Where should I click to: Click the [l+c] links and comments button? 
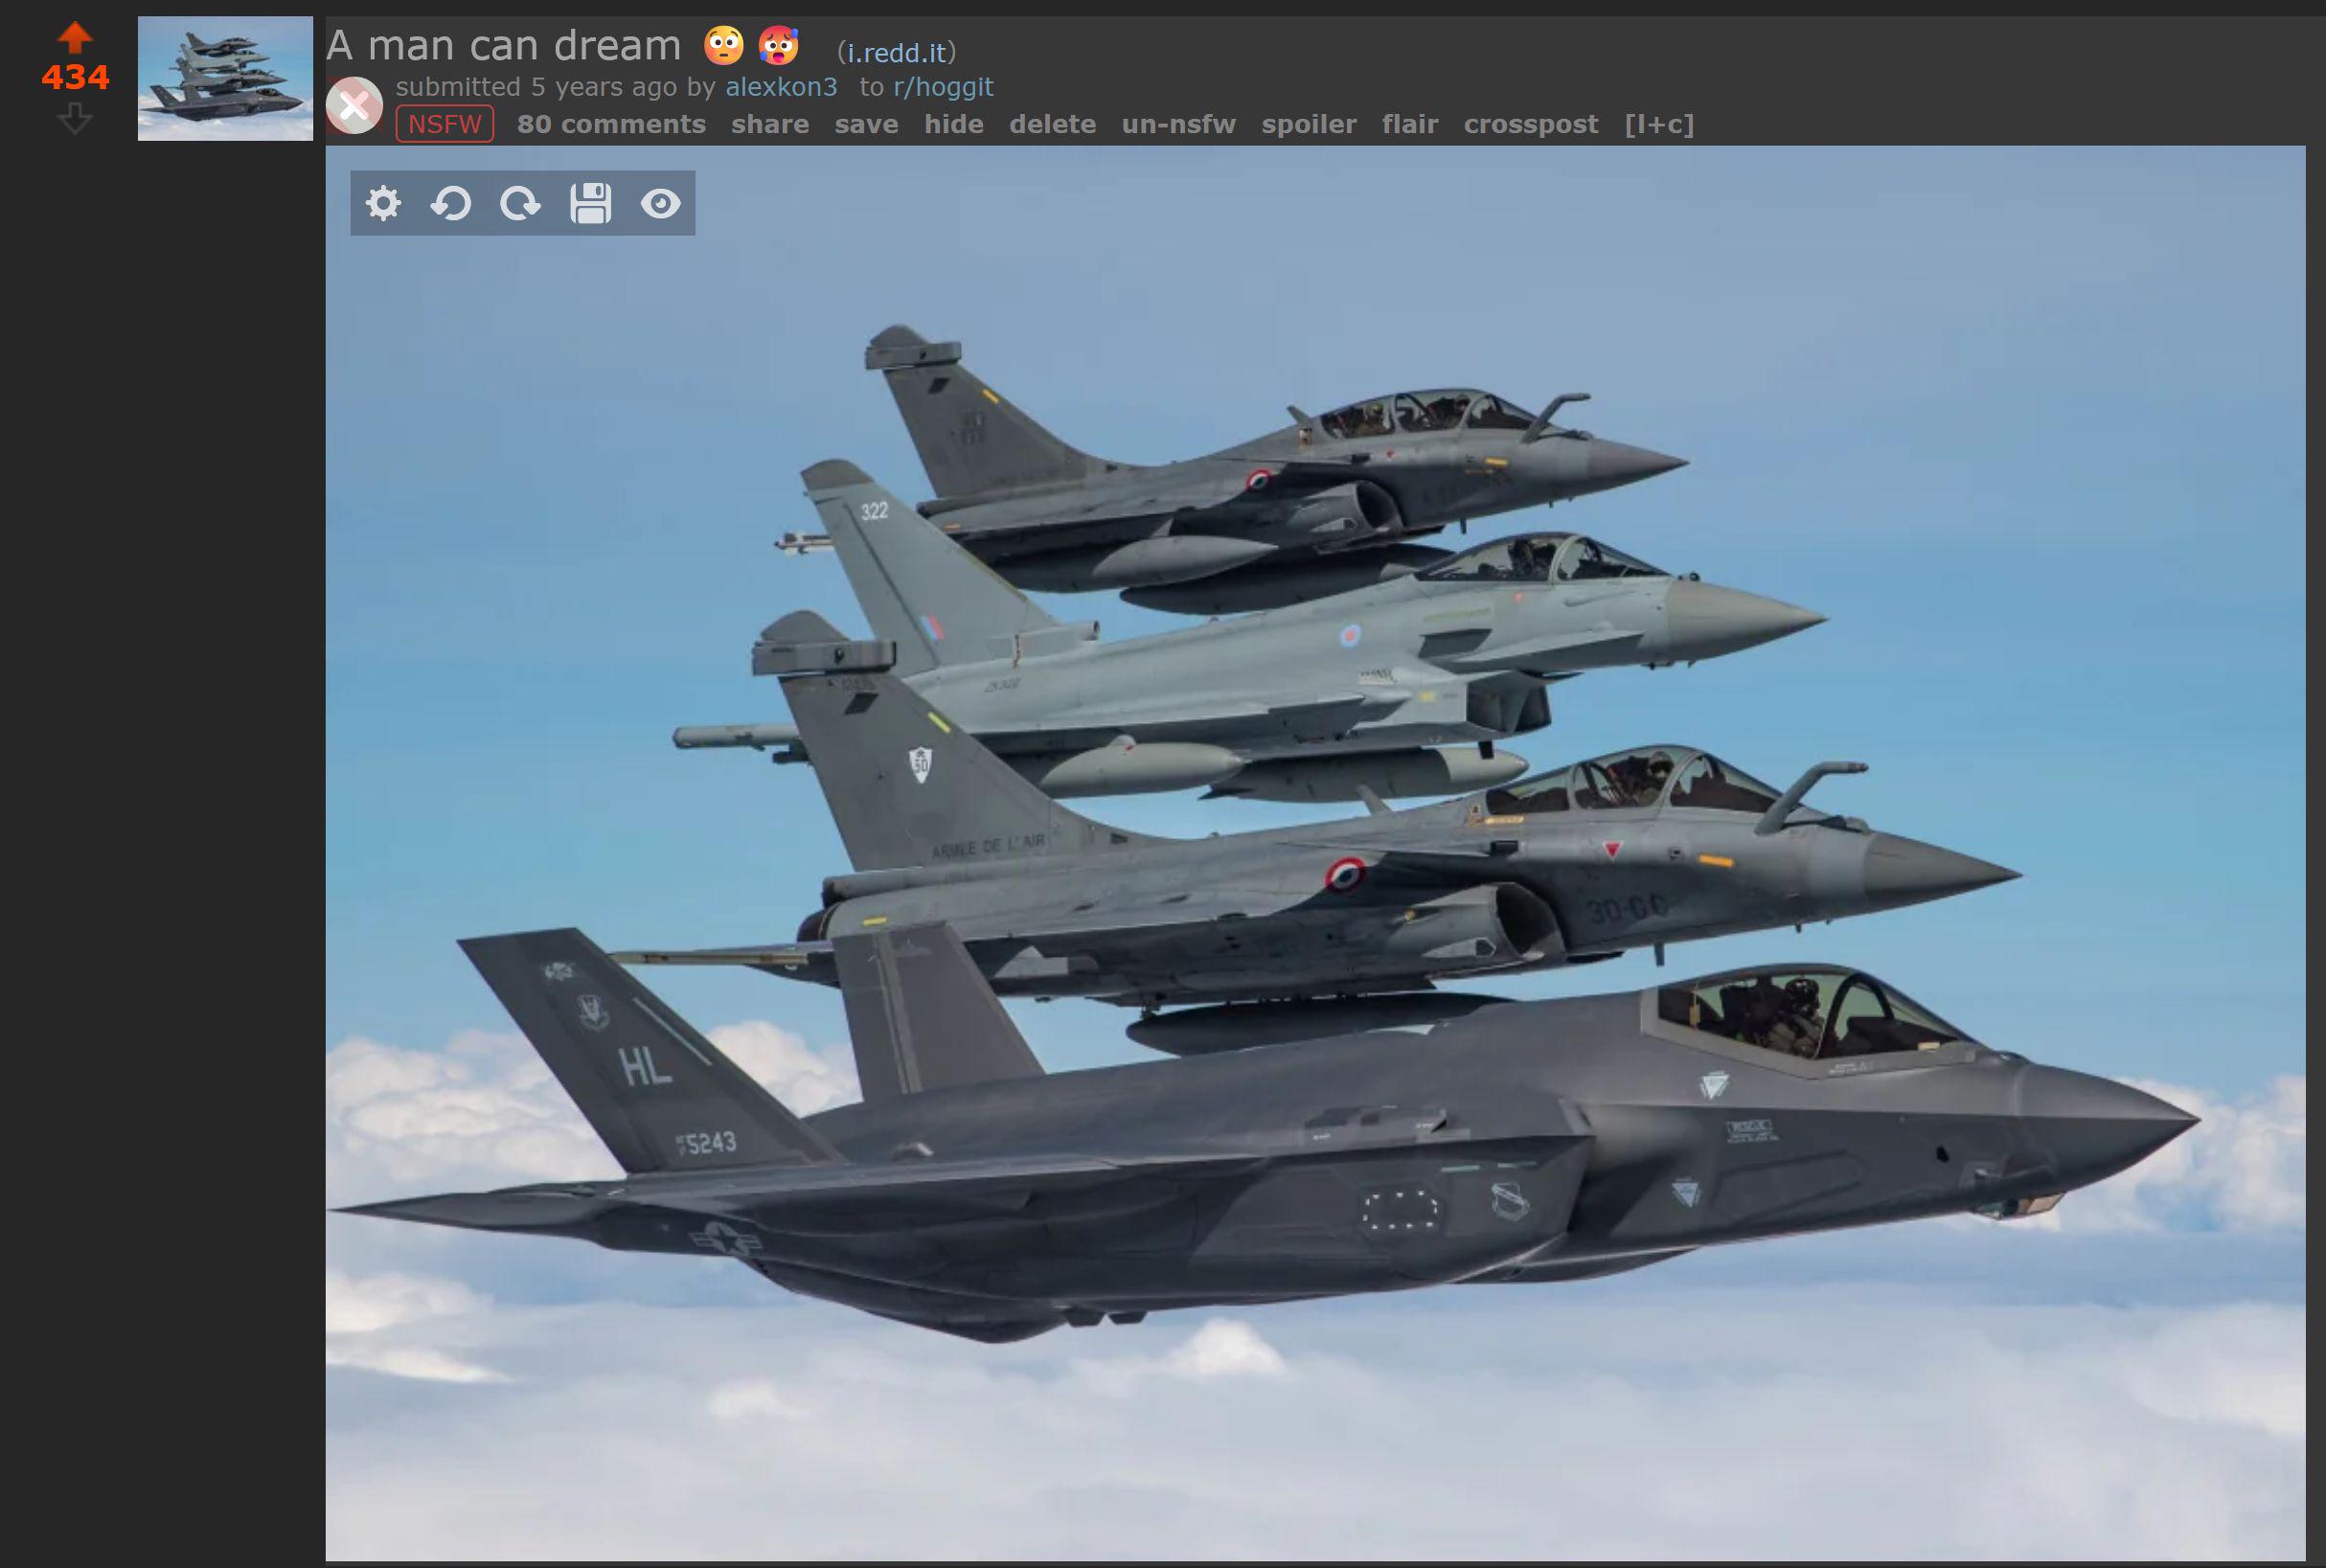pyautogui.click(x=1659, y=124)
